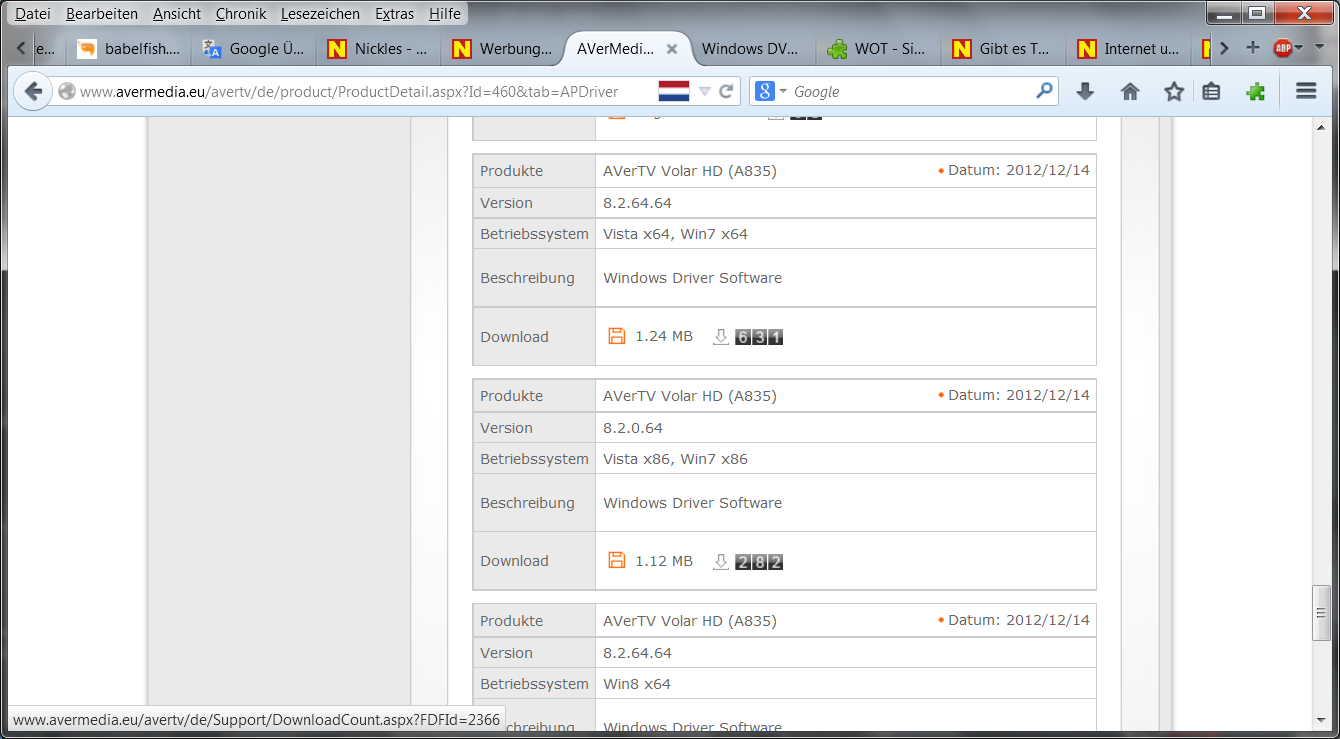Image resolution: width=1340 pixels, height=739 pixels.
Task: Click the Google search input field
Action: (910, 91)
